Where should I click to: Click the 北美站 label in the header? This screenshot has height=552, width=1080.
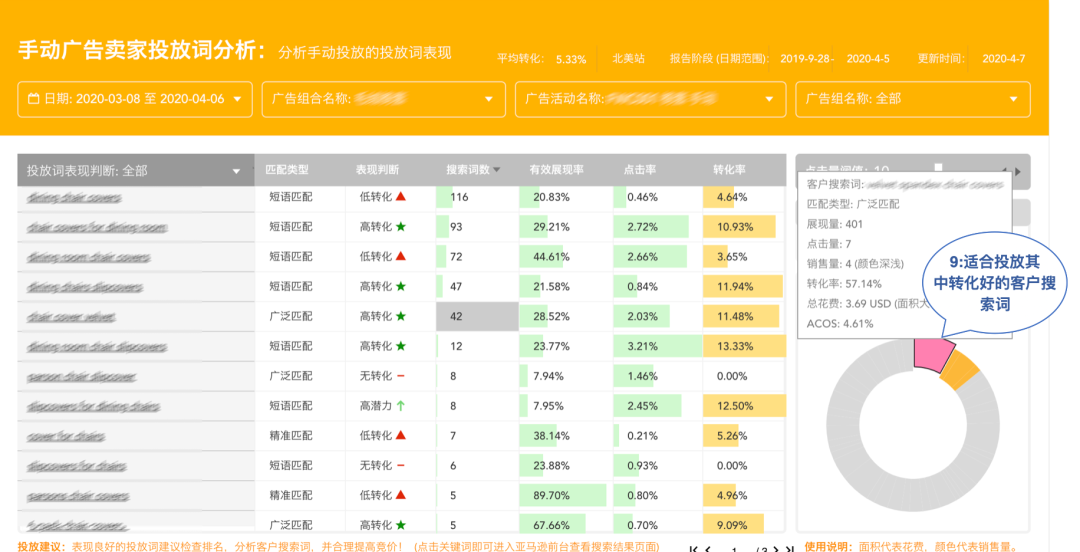pos(628,59)
